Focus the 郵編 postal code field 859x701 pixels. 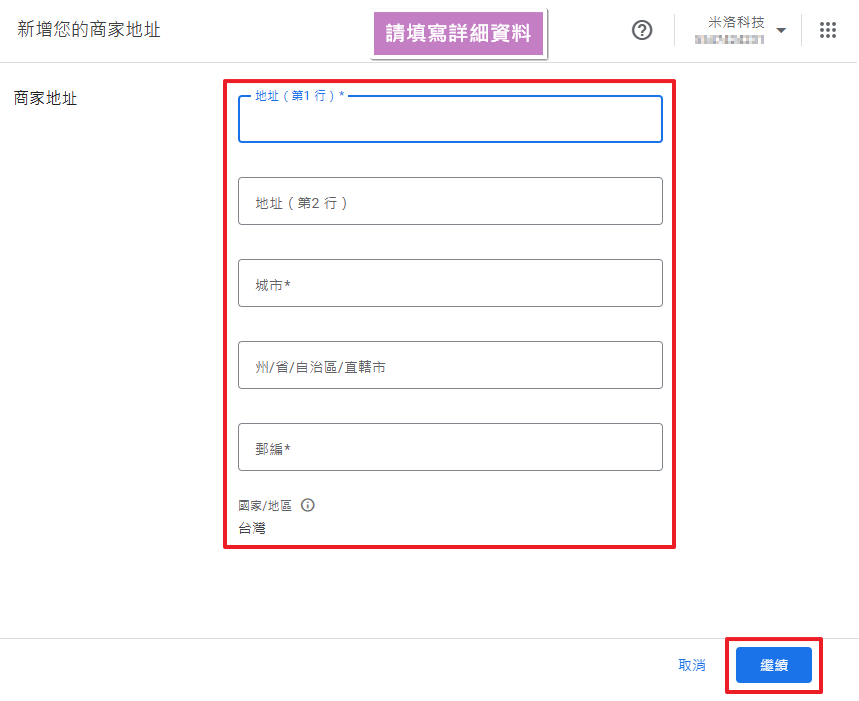point(450,447)
